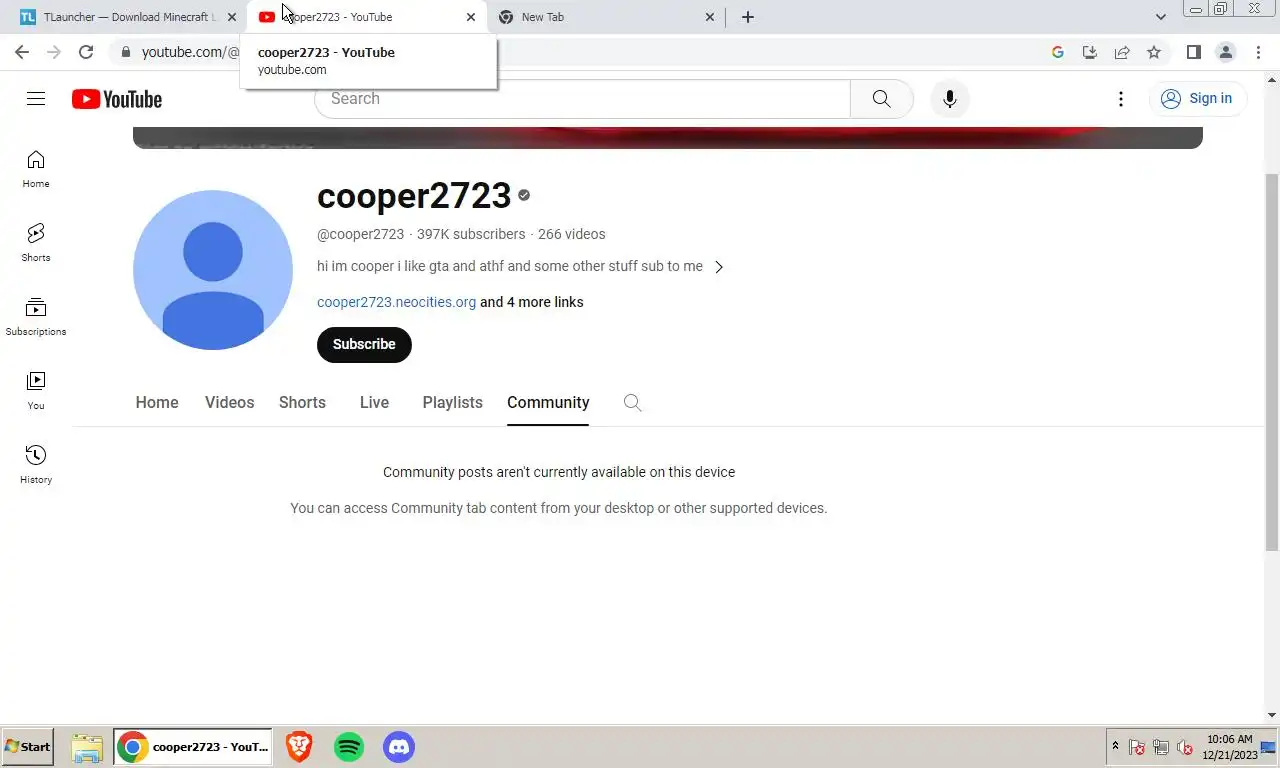Viewport: 1280px width, 768px height.
Task: Open Discord from the taskbar
Action: (x=399, y=747)
